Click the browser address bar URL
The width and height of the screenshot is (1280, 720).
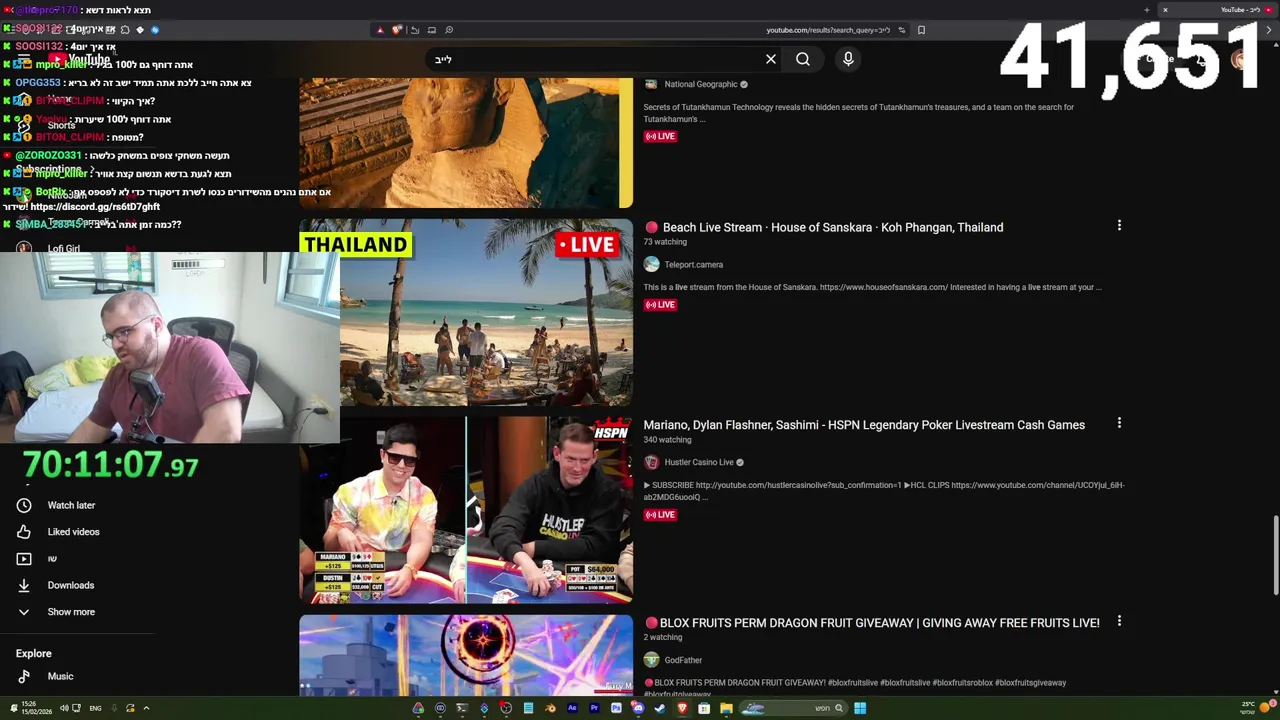(x=828, y=30)
